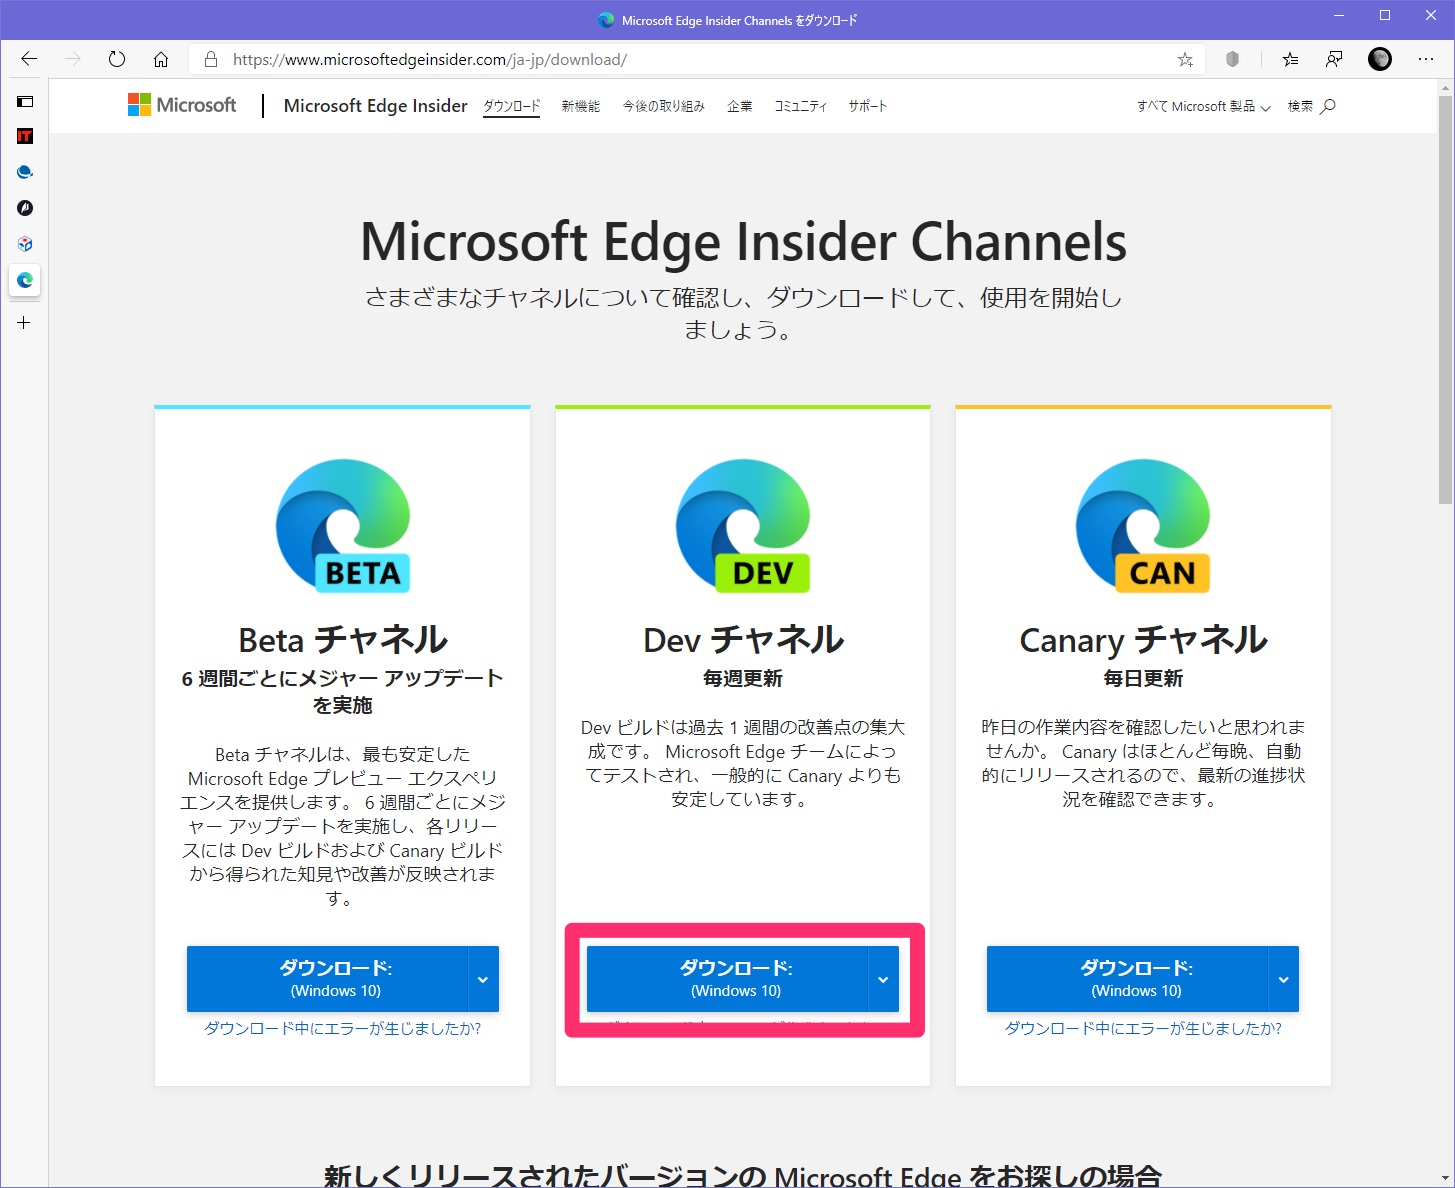Click the 毎日更新 subtitle text
Screen dimensions: 1455x1188
point(1143,678)
